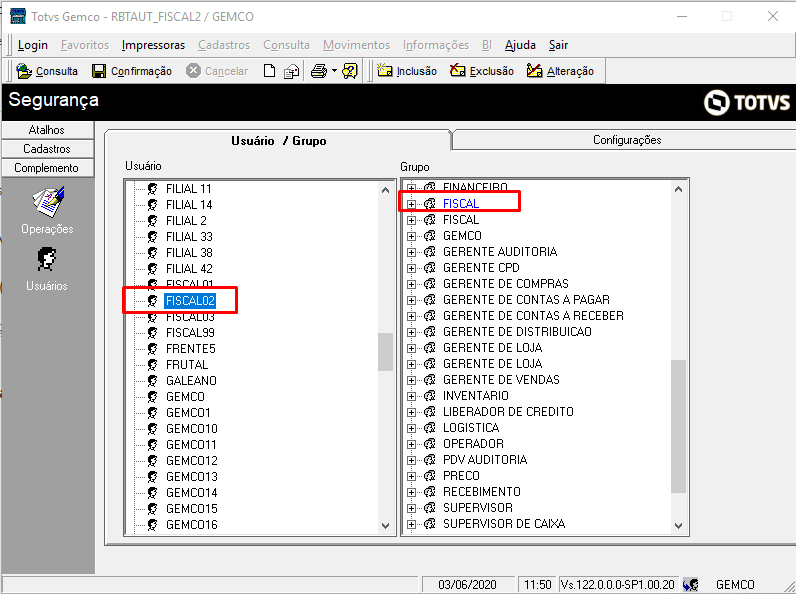796x594 pixels.
Task: Select user FISCAL02
Action: tap(190, 301)
